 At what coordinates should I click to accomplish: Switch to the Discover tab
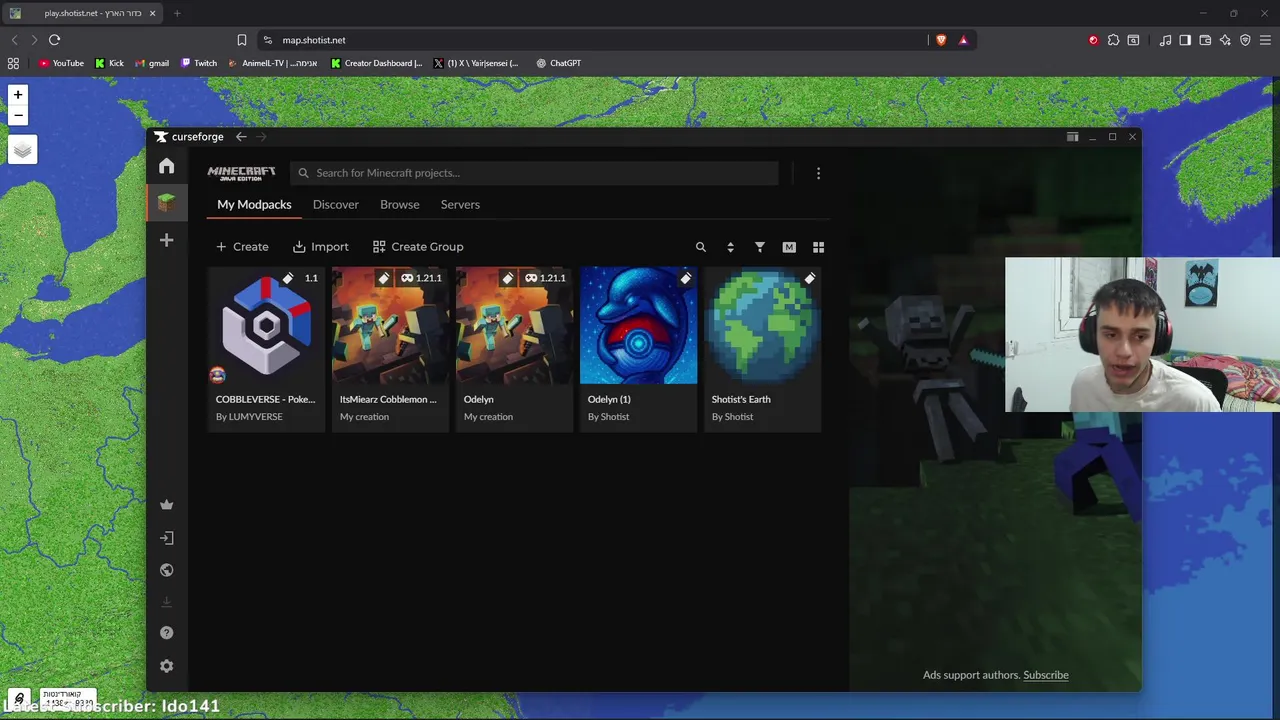336,204
